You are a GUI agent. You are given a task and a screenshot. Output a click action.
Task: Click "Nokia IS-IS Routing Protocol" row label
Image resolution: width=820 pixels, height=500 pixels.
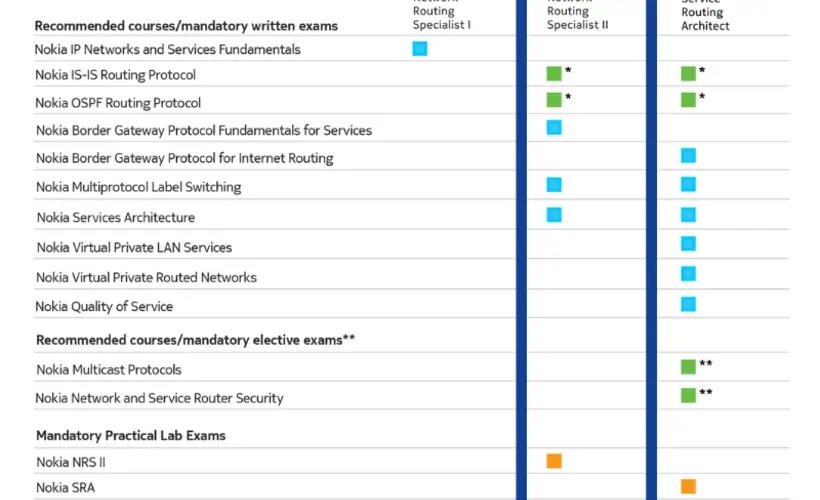click(116, 75)
